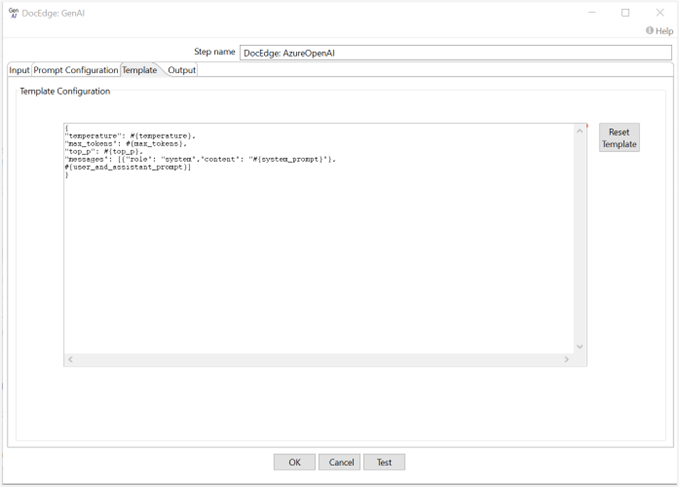Click the scroll left arrow of template editor
679x487 pixels.
[70, 359]
